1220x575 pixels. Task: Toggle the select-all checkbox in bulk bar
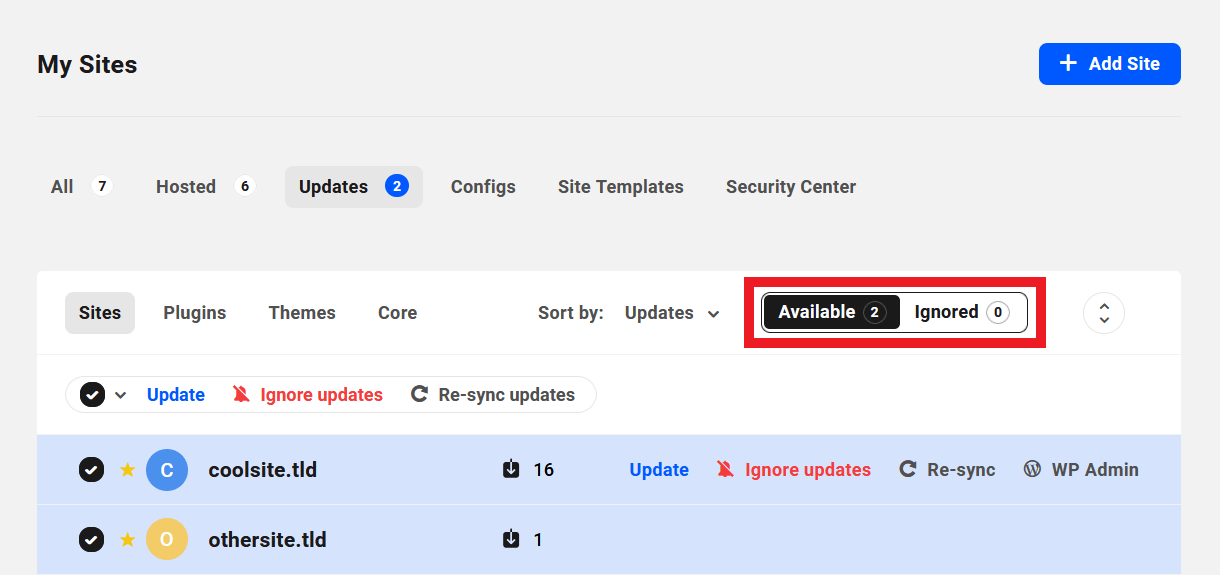coord(92,395)
